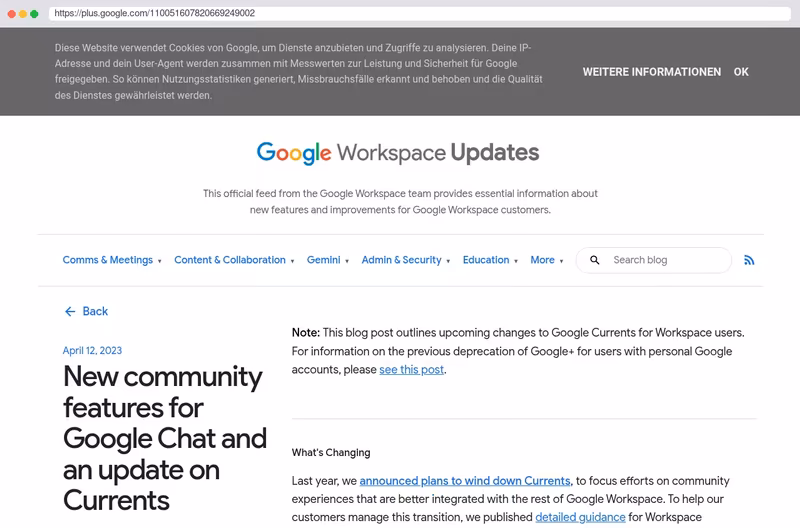Click the green maximize window dot
The image size is (800, 528).
tap(34, 14)
